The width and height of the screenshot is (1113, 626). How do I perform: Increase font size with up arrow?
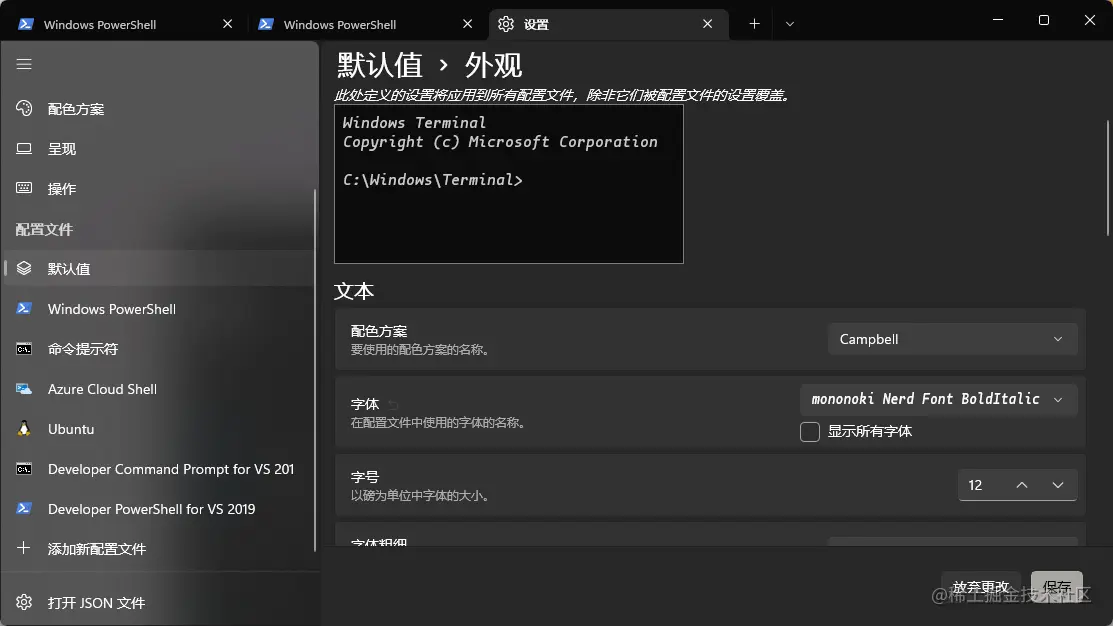1021,485
